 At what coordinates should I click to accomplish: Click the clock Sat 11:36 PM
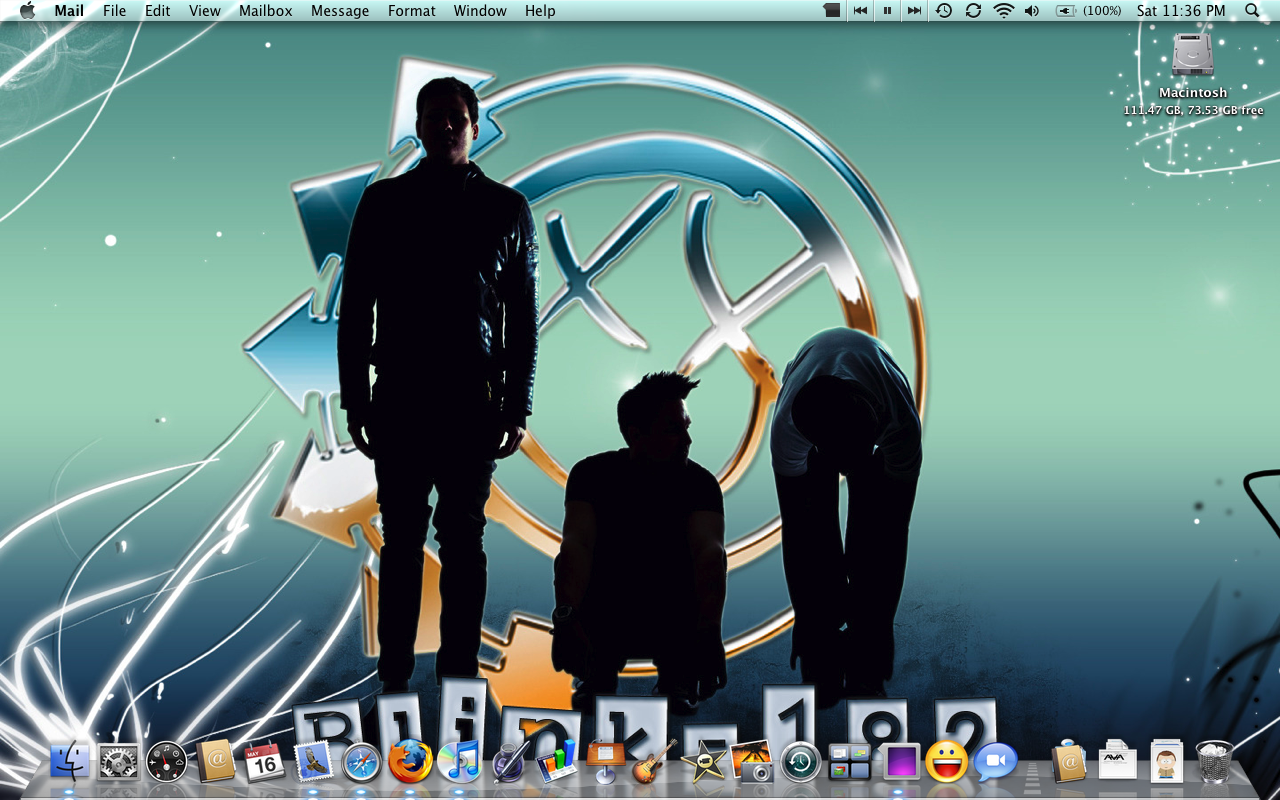pos(1181,11)
